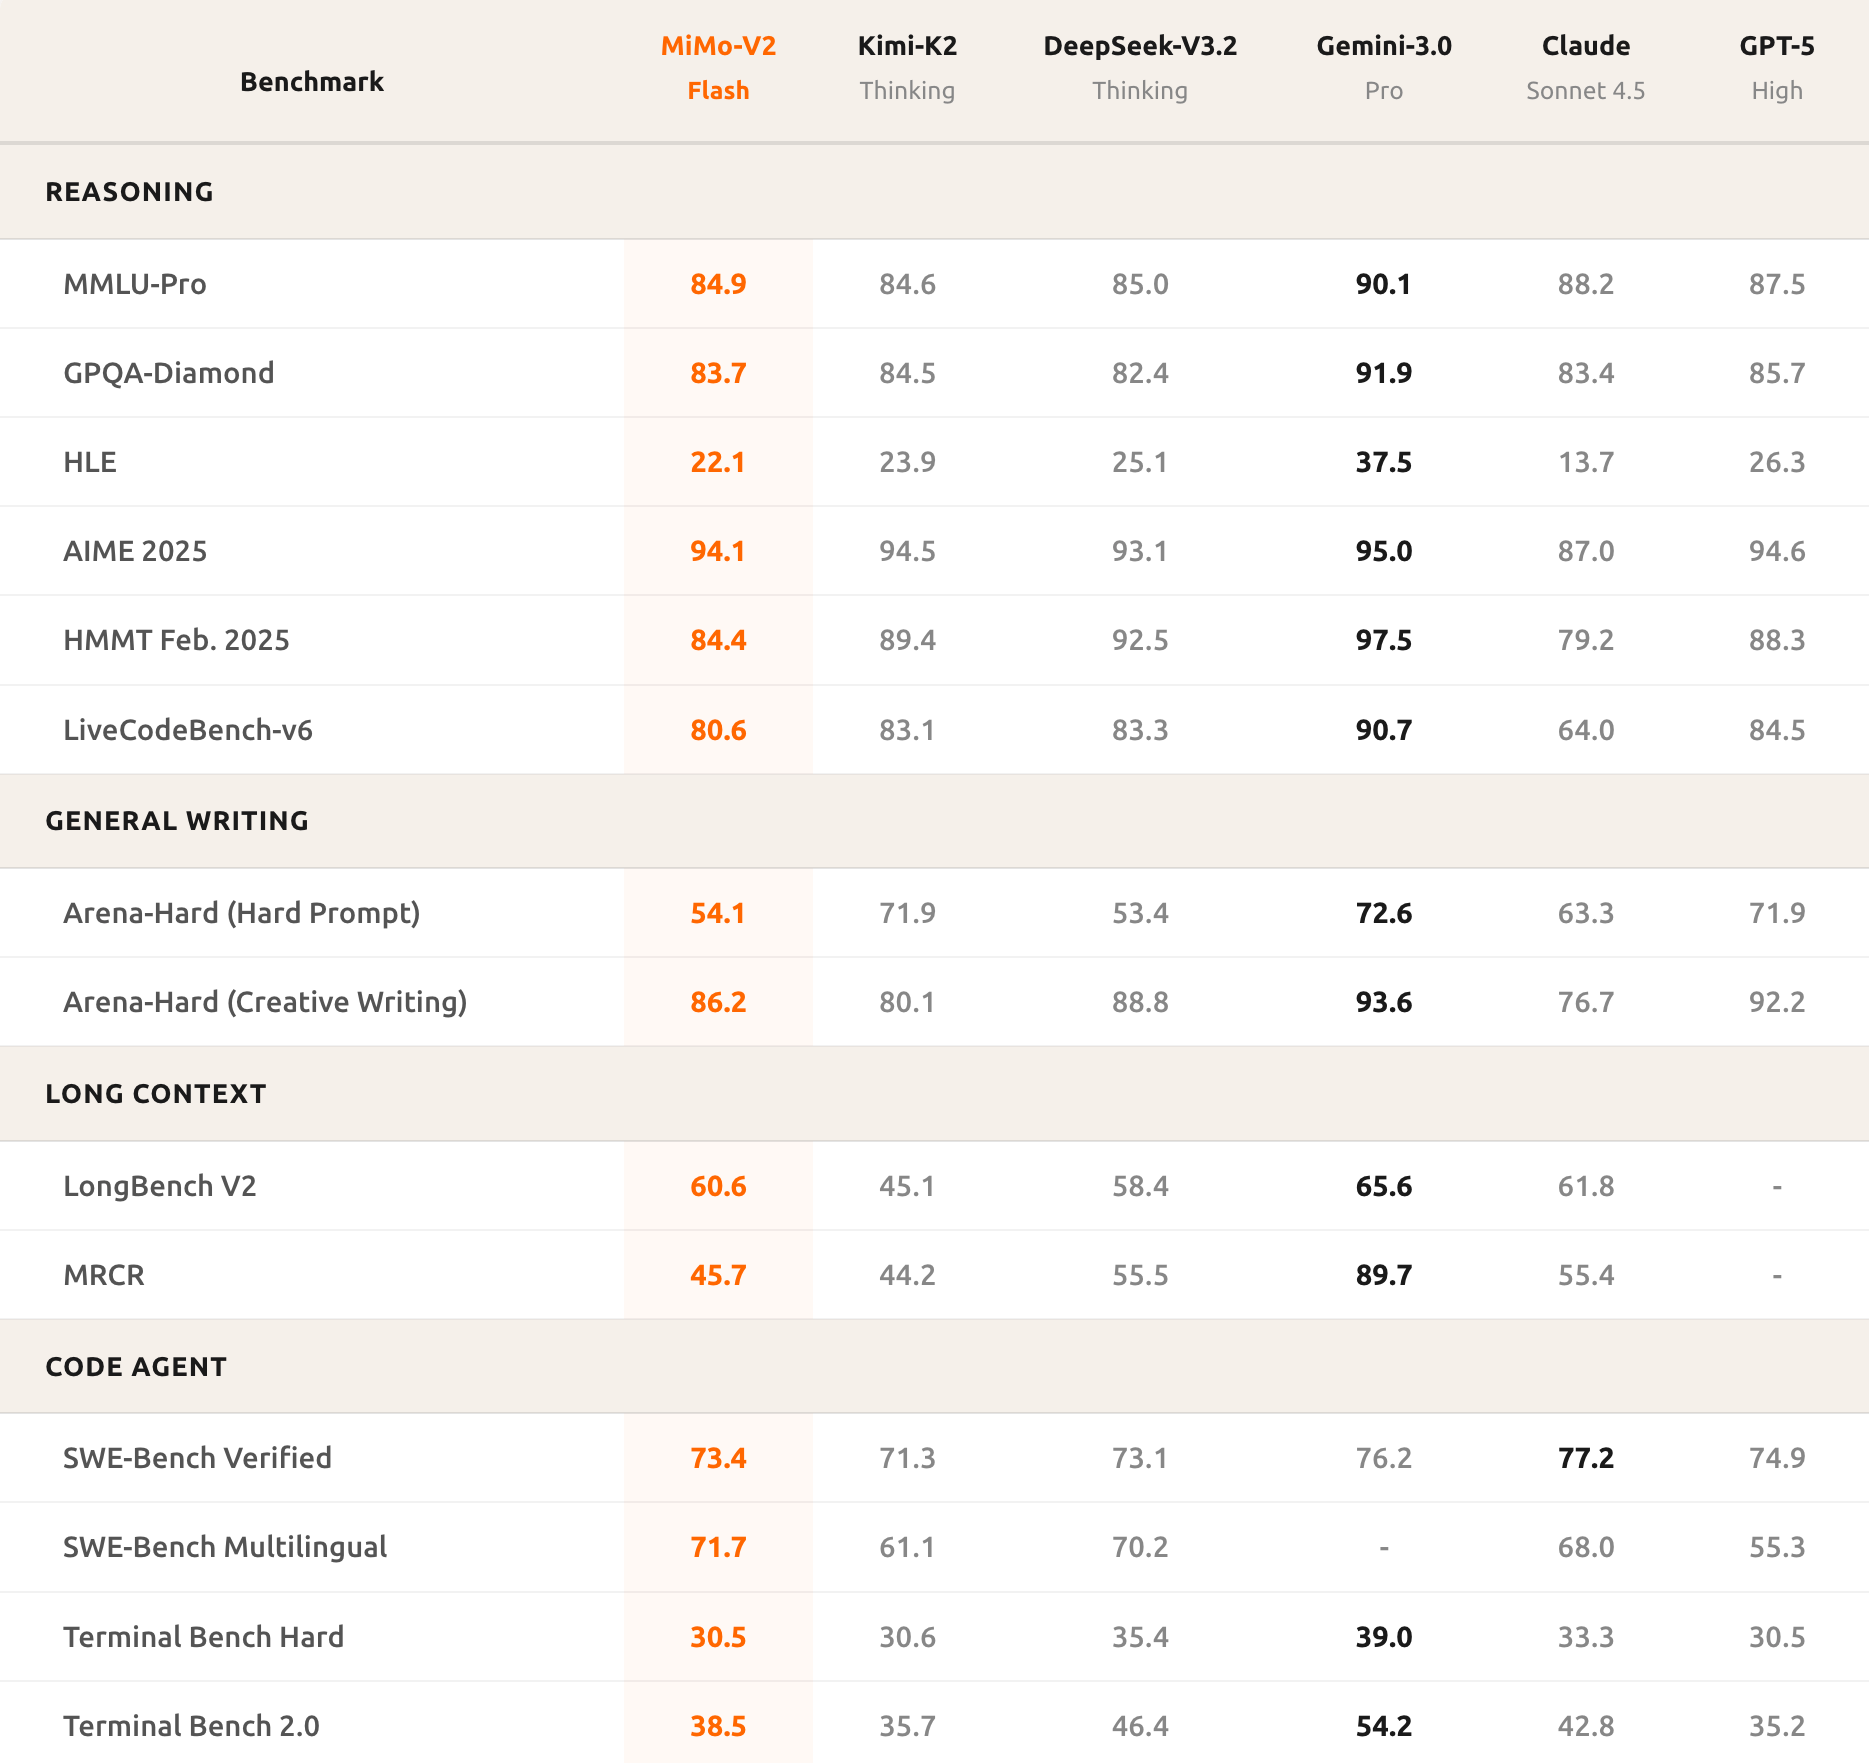Select Gemini-3.0's Terminal Bench Hard score "39.0"
Viewport: 1870px width, 1764px height.
point(1384,1637)
